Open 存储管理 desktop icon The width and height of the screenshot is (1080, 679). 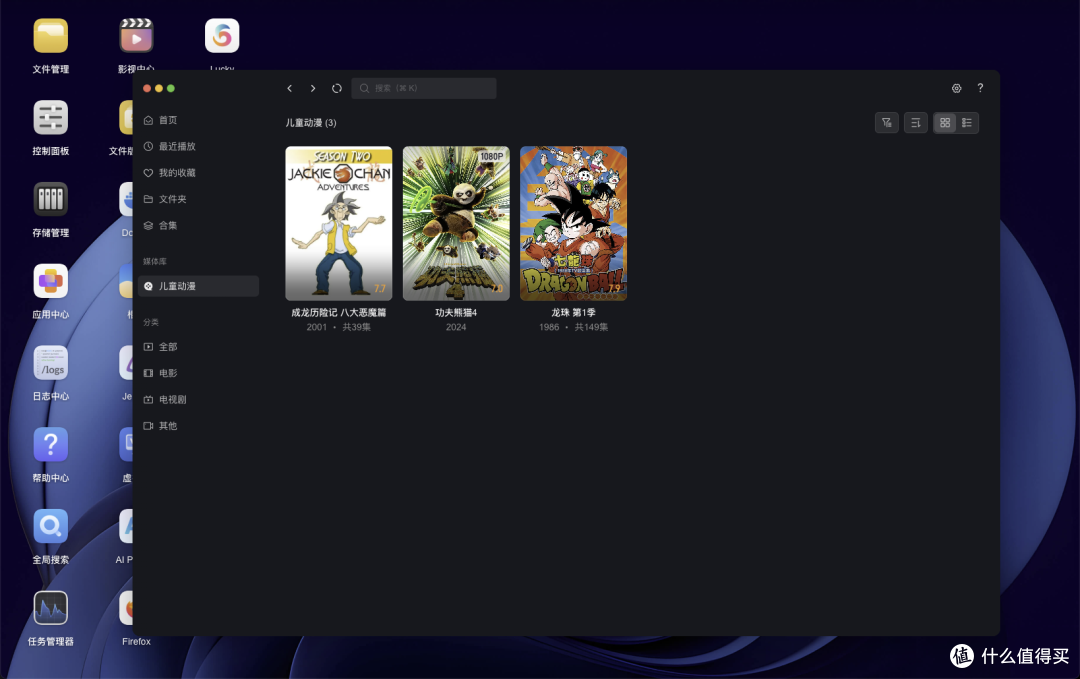click(50, 200)
